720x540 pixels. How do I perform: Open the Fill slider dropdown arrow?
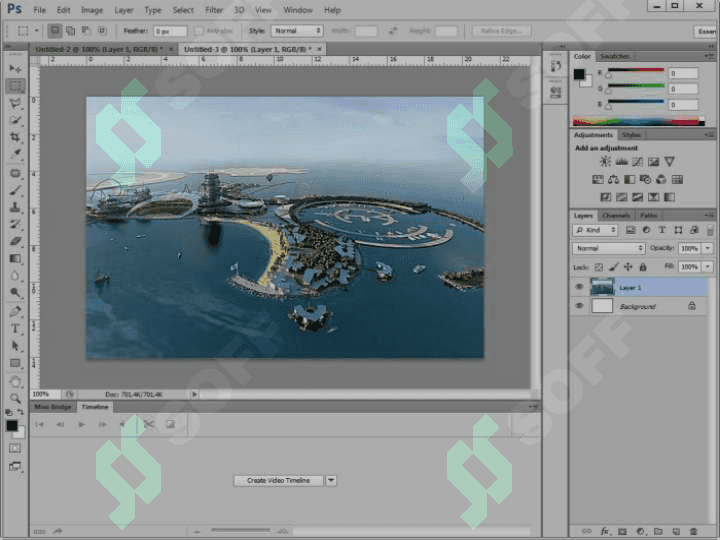(x=708, y=267)
